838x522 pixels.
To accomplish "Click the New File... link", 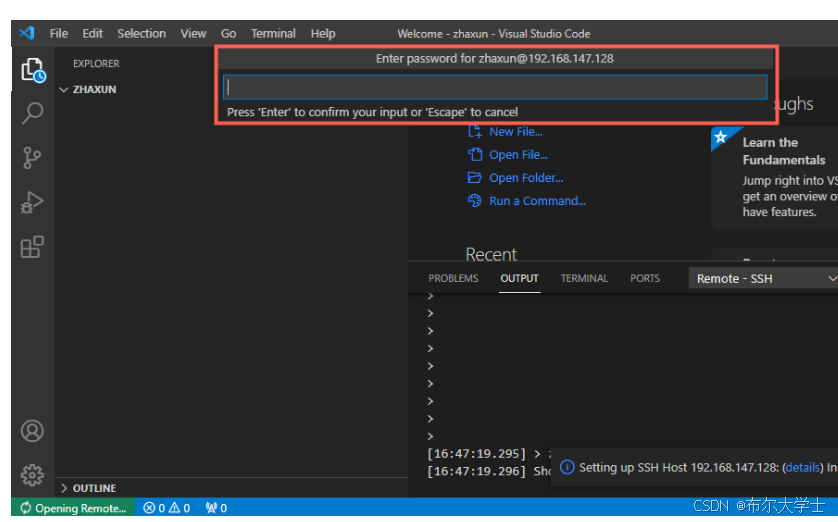I will pos(516,131).
